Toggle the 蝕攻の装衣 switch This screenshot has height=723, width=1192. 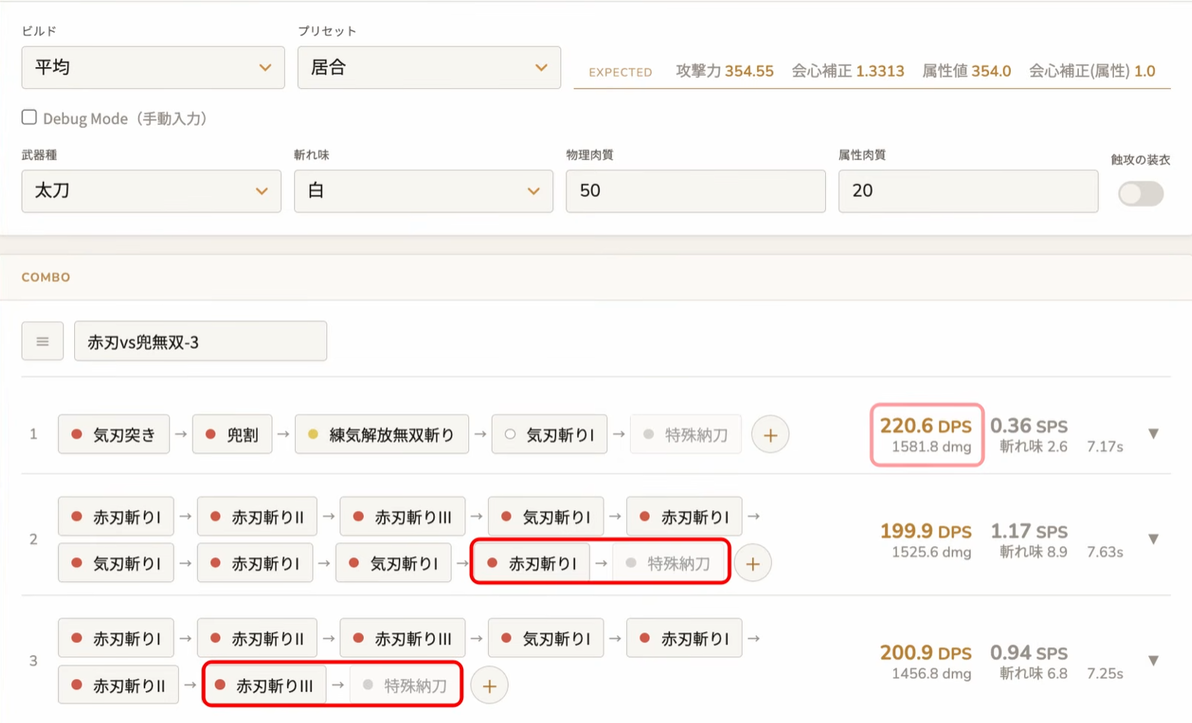1140,193
